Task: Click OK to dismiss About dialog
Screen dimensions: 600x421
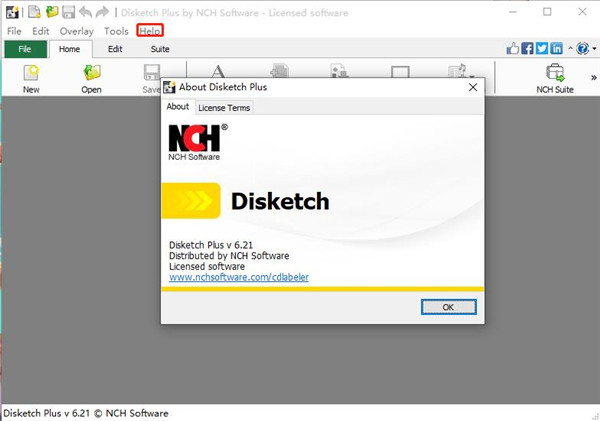Action: pos(448,307)
